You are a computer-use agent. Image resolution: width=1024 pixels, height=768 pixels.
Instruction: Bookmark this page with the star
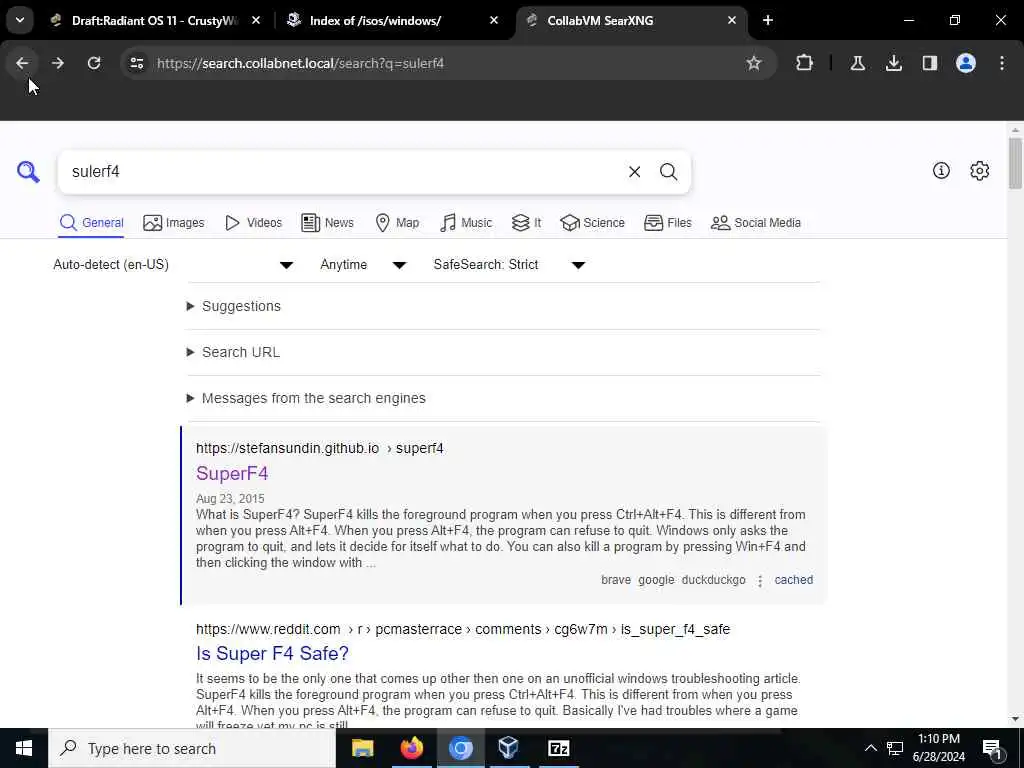754,63
